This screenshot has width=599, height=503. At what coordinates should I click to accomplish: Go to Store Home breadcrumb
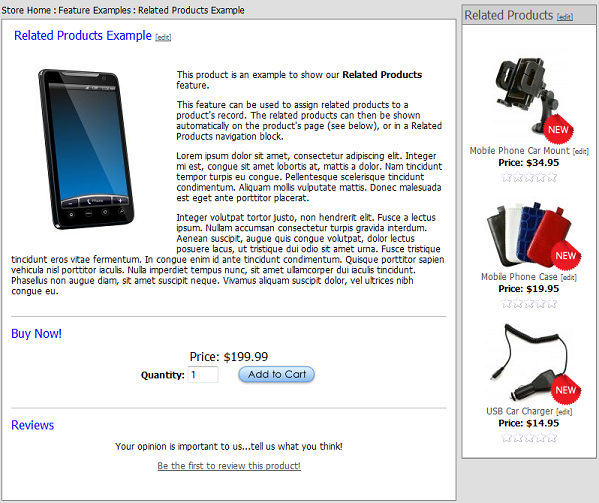pyautogui.click(x=26, y=10)
